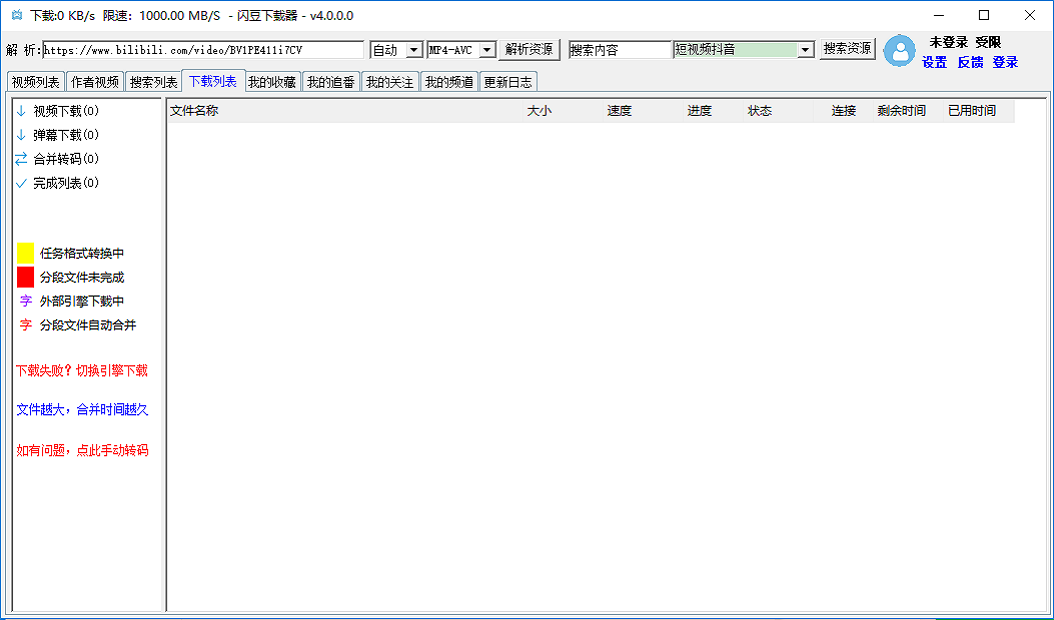1054x620 pixels.
Task: Click 如有问题，点此手动转码 link
Action: pyautogui.click(x=80, y=449)
